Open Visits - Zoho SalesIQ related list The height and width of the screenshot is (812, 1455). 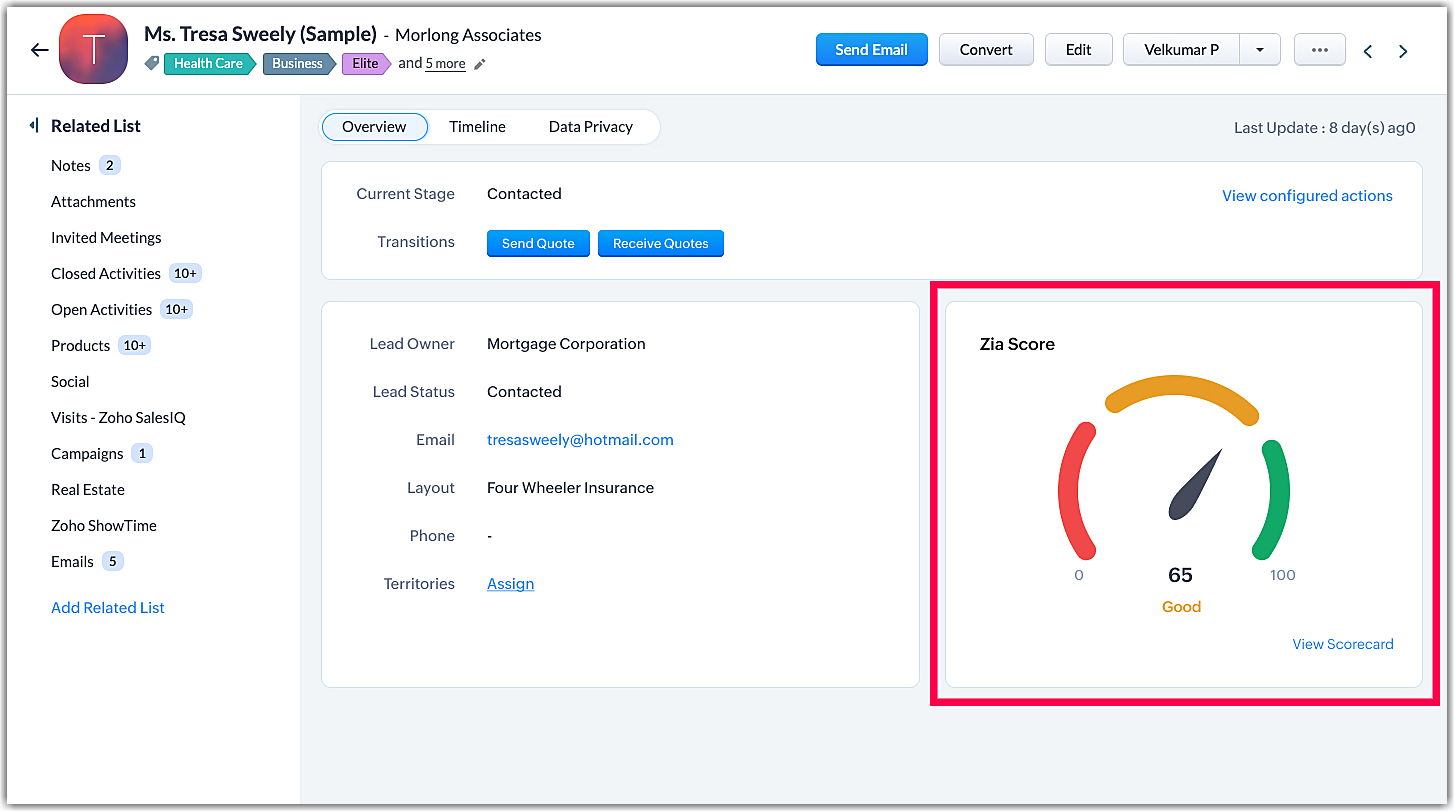pyautogui.click(x=118, y=418)
